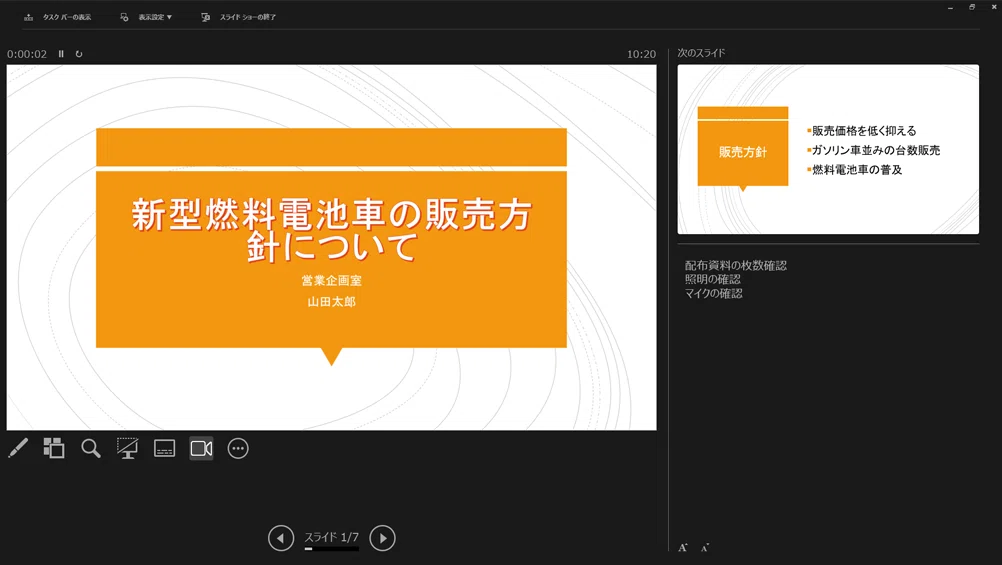This screenshot has width=1002, height=565.
Task: Click the スライド 1/7 slide counter
Action: tap(331, 537)
